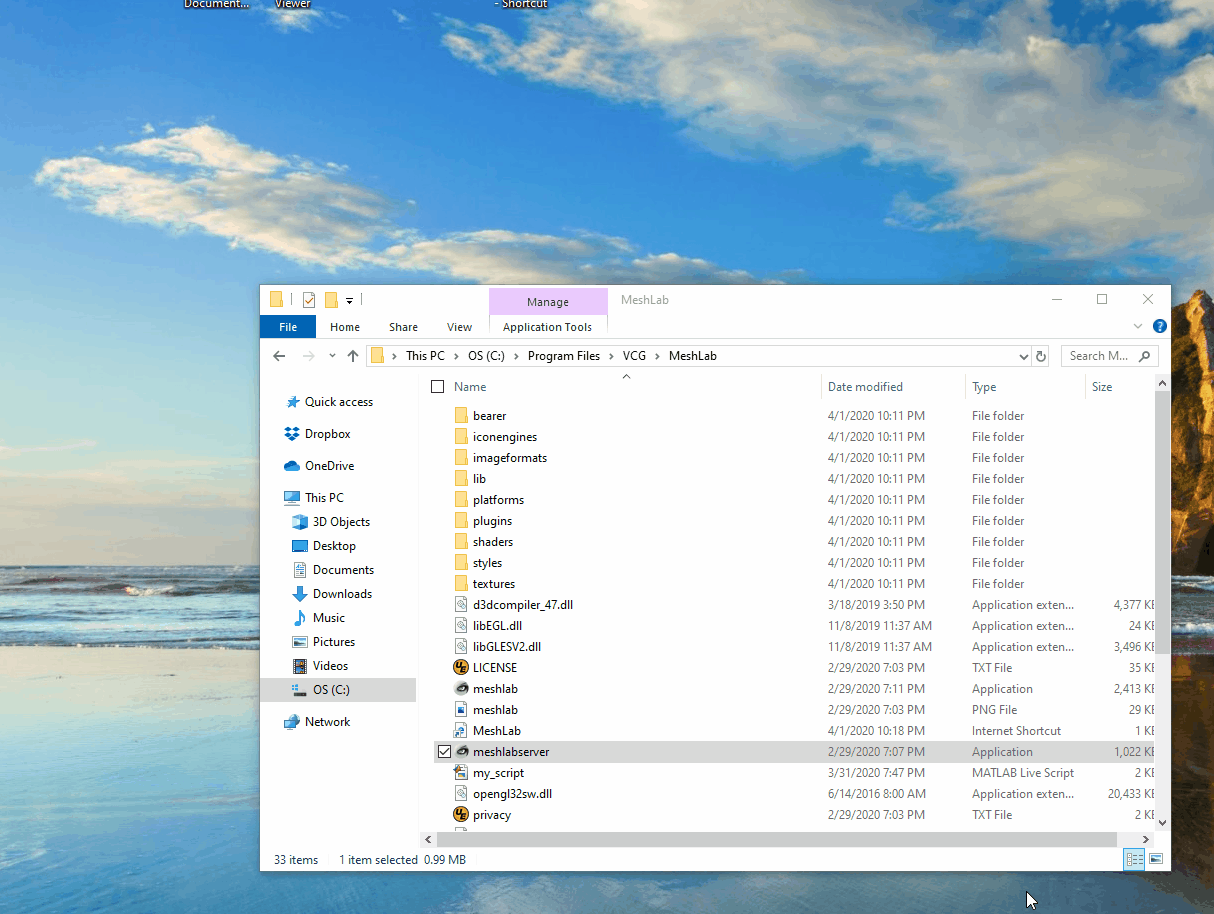
Task: Select the textures folder icon
Action: [x=461, y=584]
